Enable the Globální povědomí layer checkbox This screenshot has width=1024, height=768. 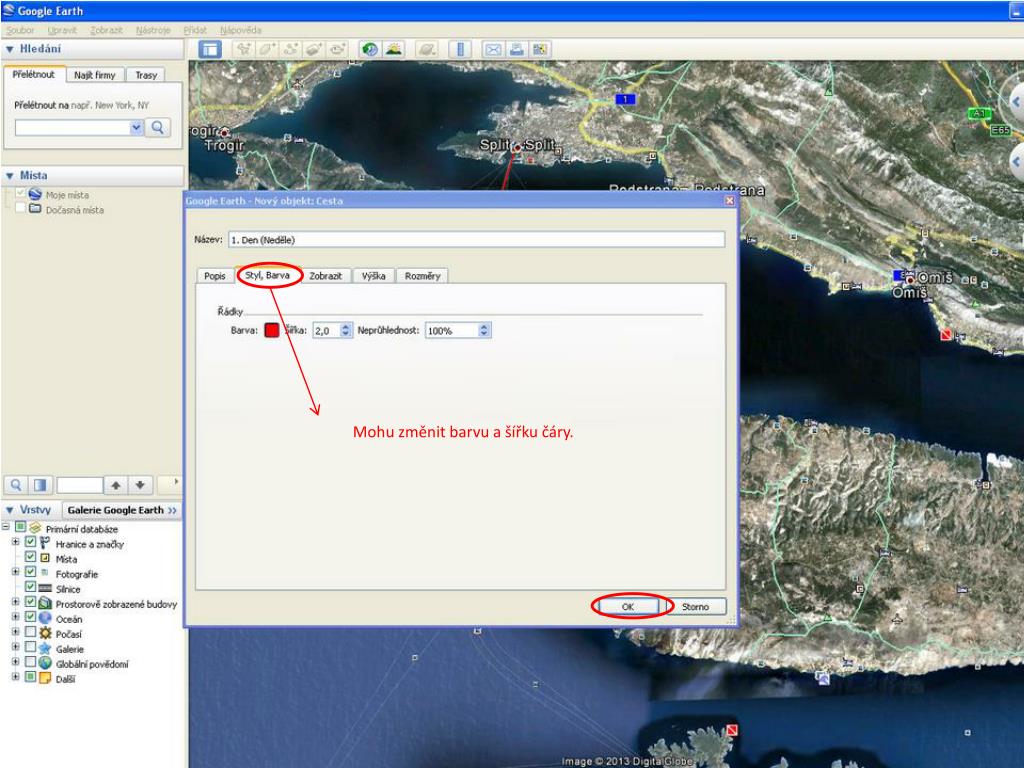pyautogui.click(x=30, y=662)
